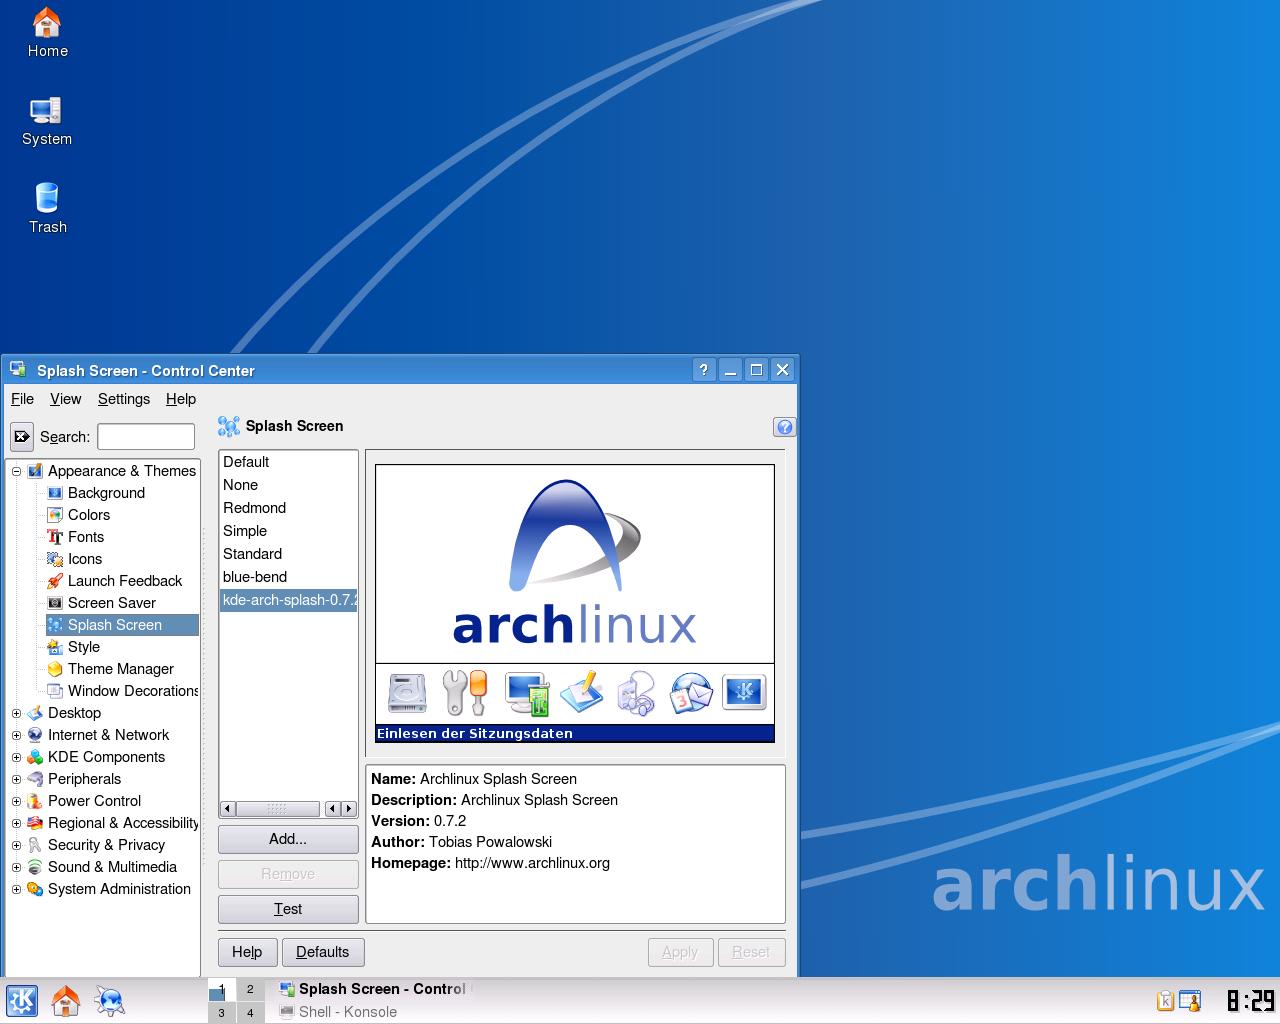
Task: Click the Splash Screen - Control taskbar entry
Action: click(x=374, y=989)
